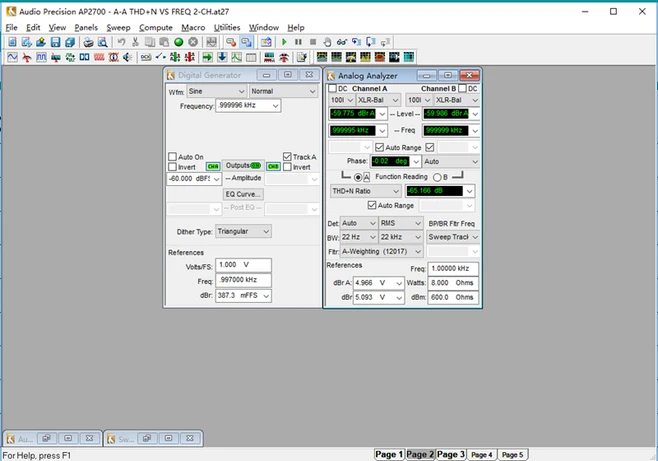Click the Save floppy disk icon
The width and height of the screenshot is (658, 461).
[x=55, y=42]
